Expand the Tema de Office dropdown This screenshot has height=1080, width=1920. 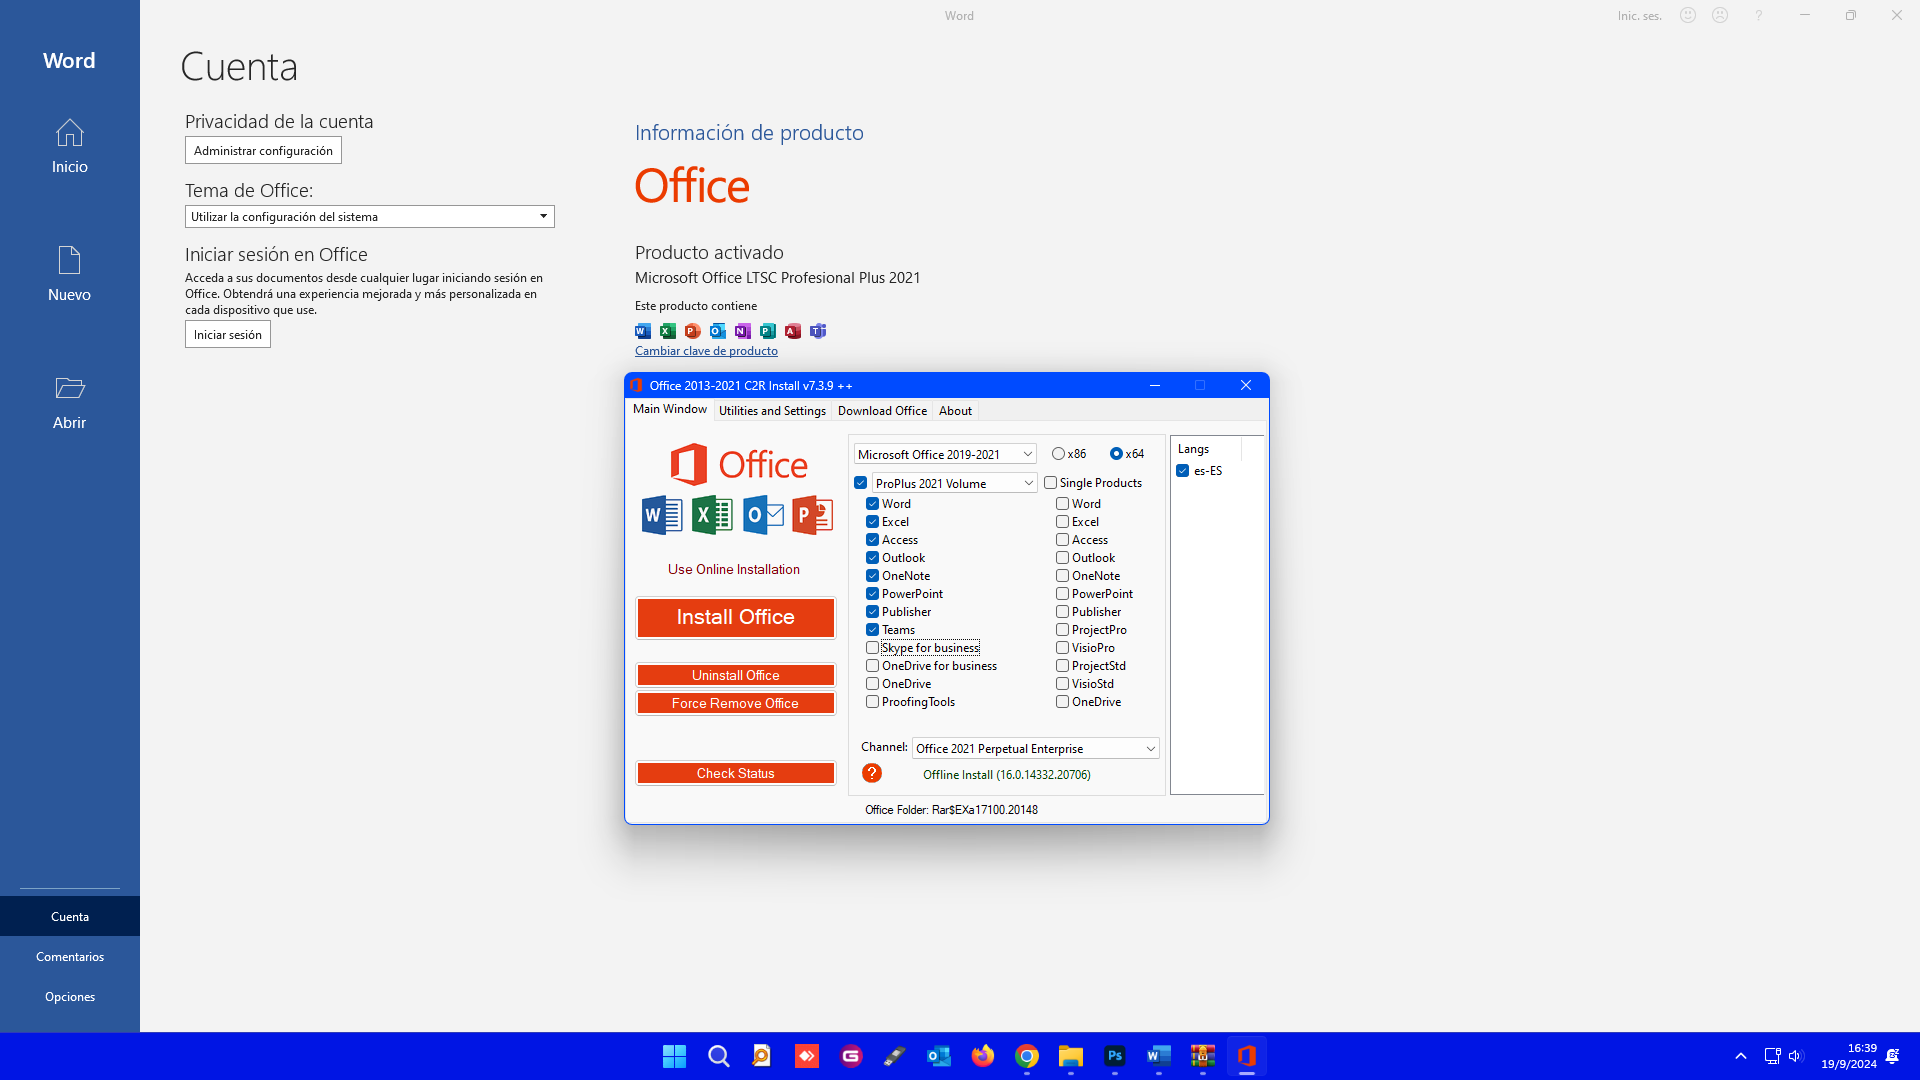tap(543, 217)
